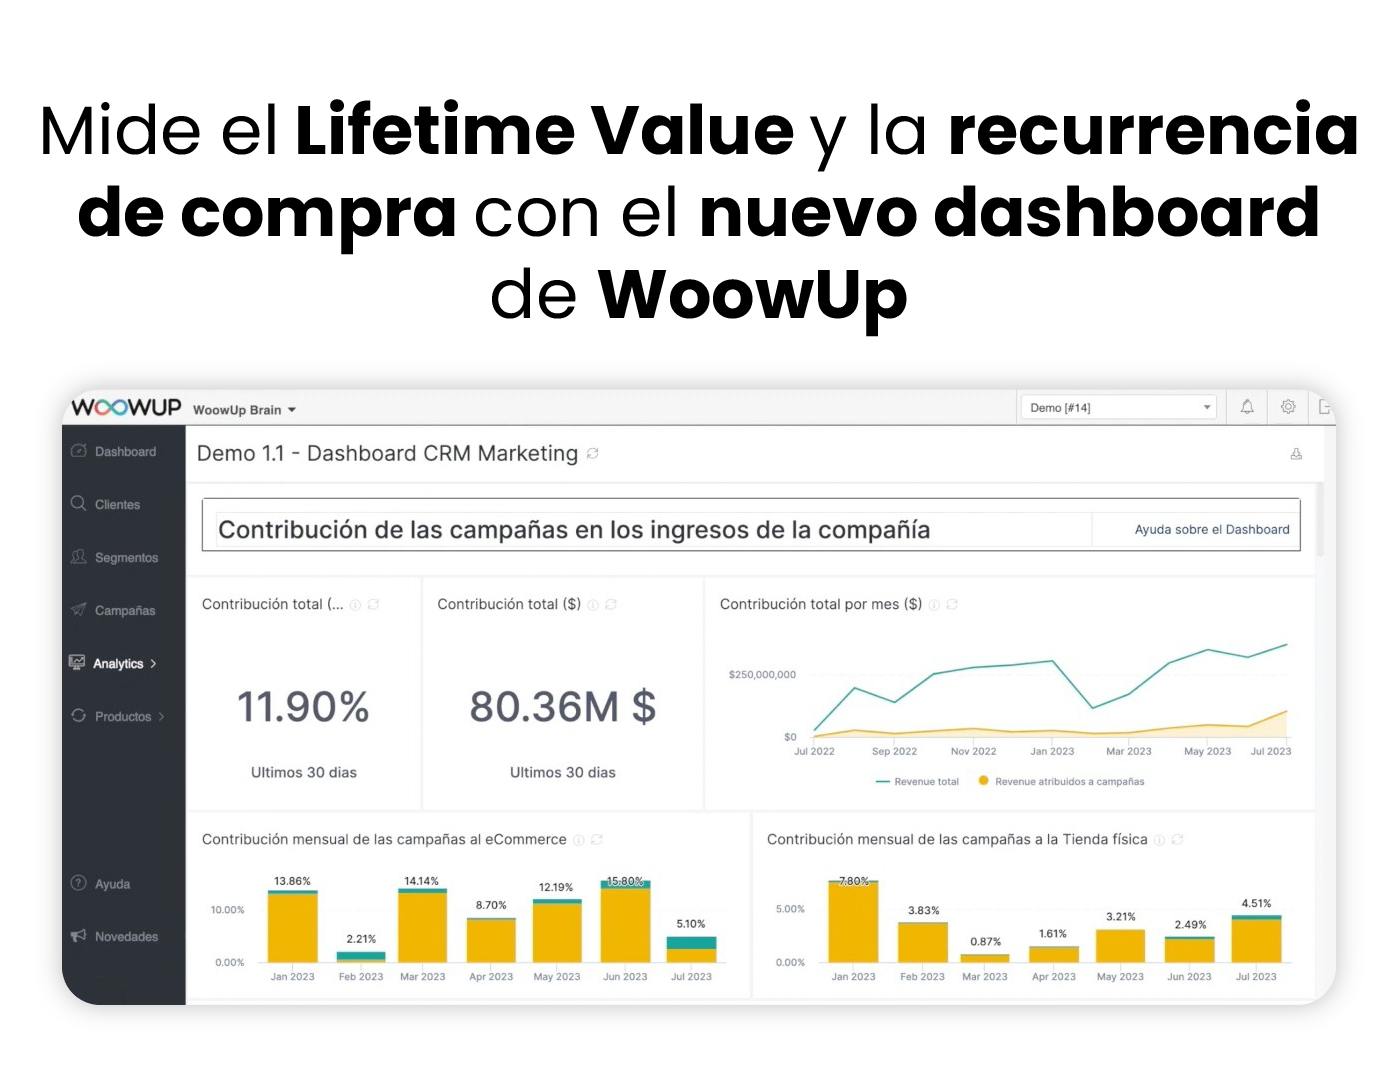
Task: Refresh the Contribución total (… card
Action: pyautogui.click(x=373, y=605)
